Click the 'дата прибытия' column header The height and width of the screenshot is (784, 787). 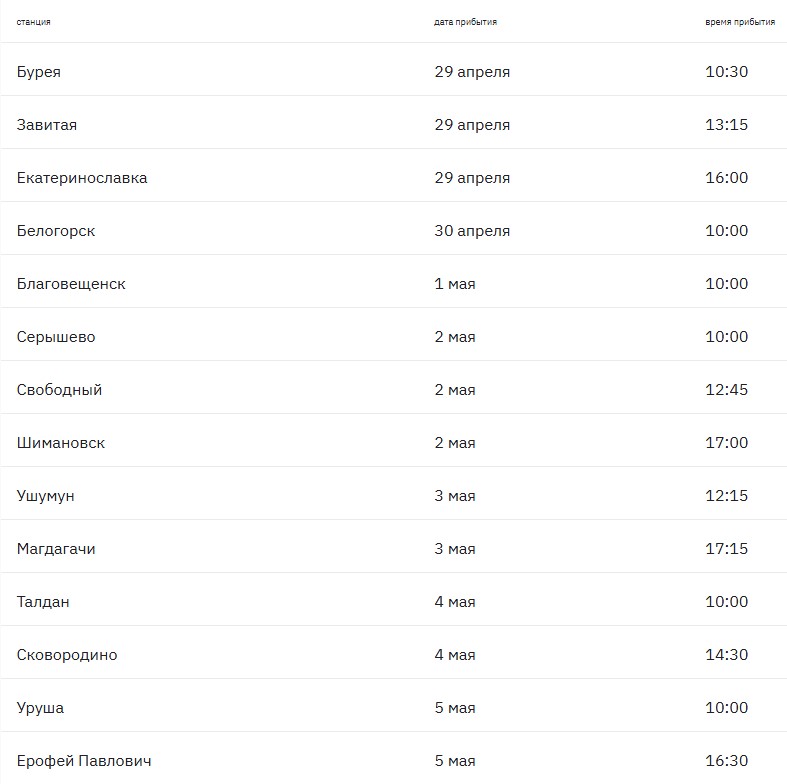(465, 22)
